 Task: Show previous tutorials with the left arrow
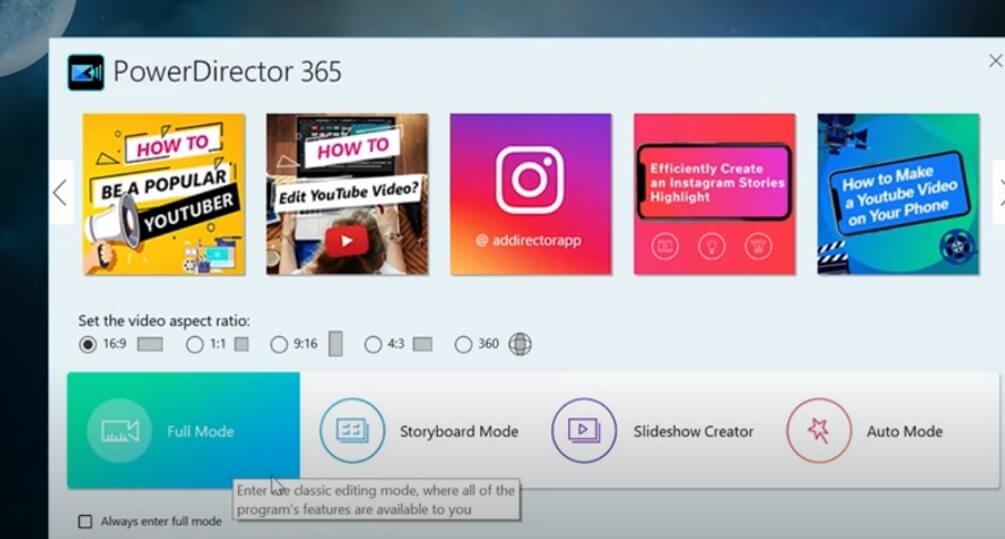coord(61,192)
